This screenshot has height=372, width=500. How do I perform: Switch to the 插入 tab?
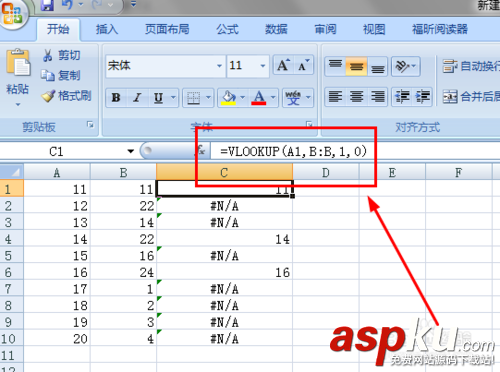107,29
